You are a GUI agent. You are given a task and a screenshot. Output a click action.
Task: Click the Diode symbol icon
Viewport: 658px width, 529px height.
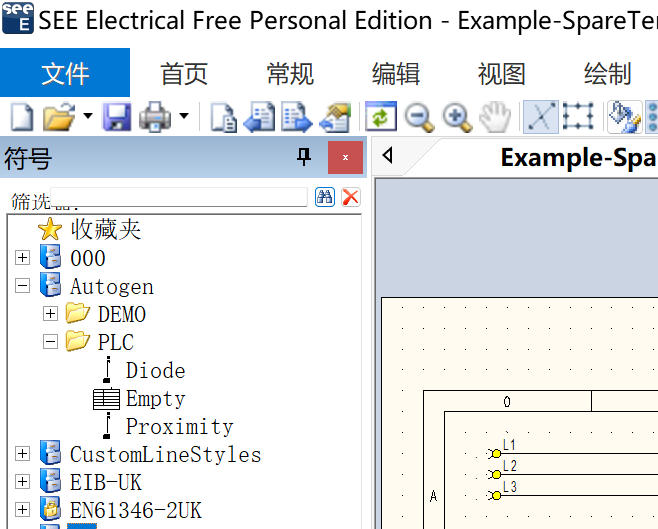click(x=107, y=370)
